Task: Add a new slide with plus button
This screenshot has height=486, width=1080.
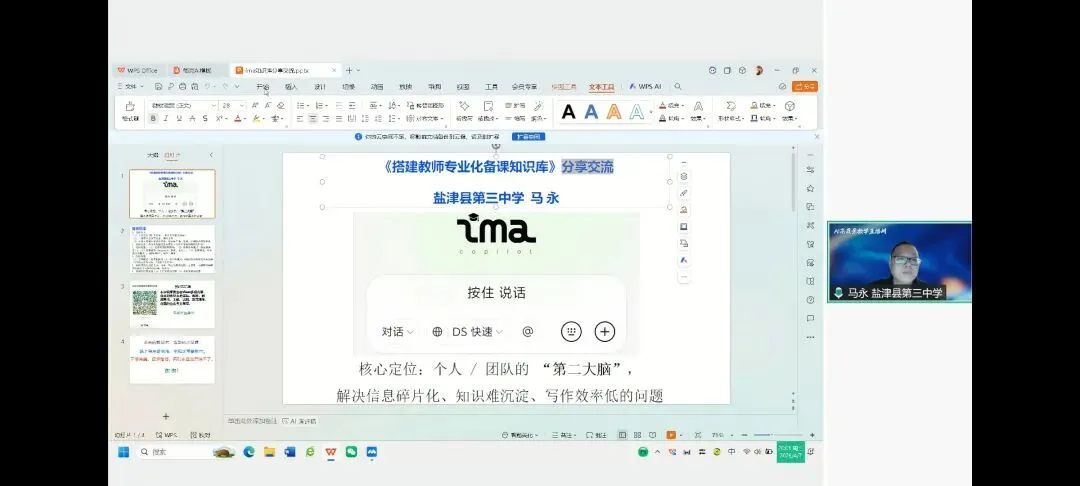Action: click(x=165, y=416)
